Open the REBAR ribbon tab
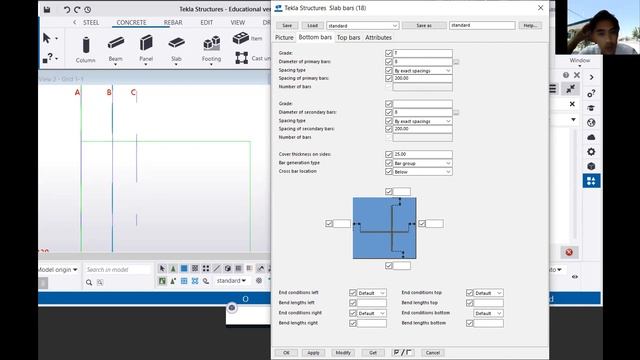This screenshot has height=360, width=640. click(173, 22)
